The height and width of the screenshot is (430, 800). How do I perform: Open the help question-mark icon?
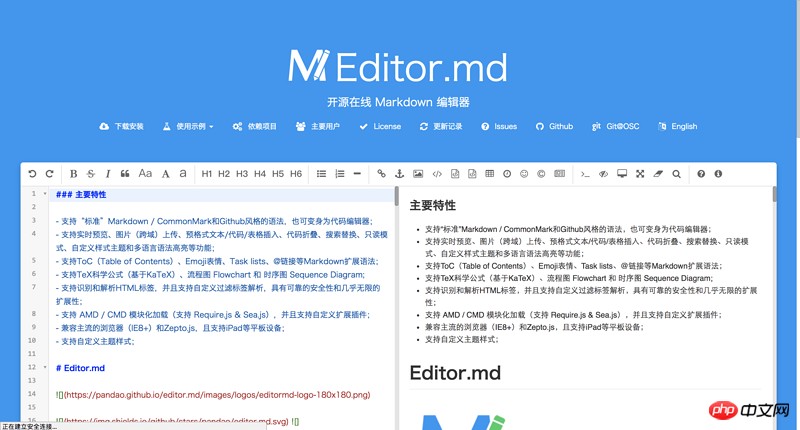701,173
